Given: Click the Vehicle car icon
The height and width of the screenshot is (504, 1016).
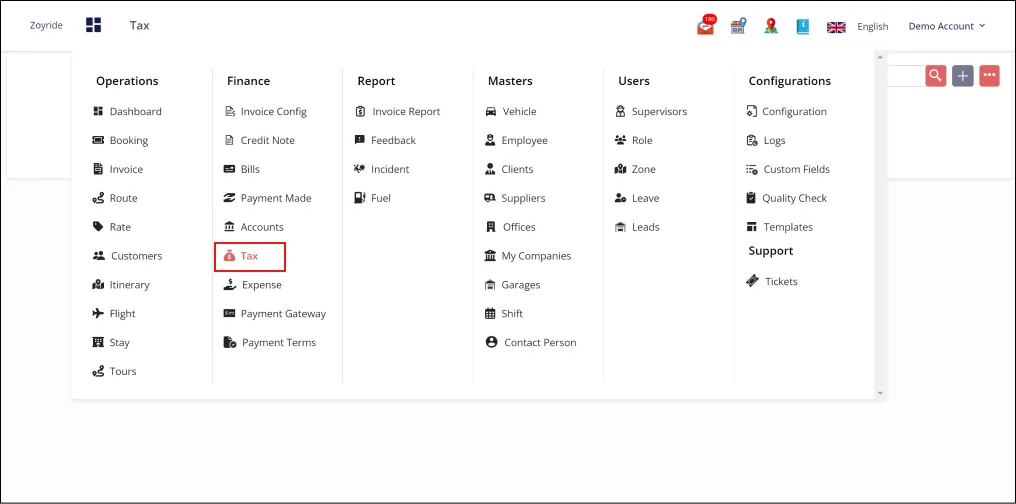Looking at the screenshot, I should pyautogui.click(x=491, y=111).
